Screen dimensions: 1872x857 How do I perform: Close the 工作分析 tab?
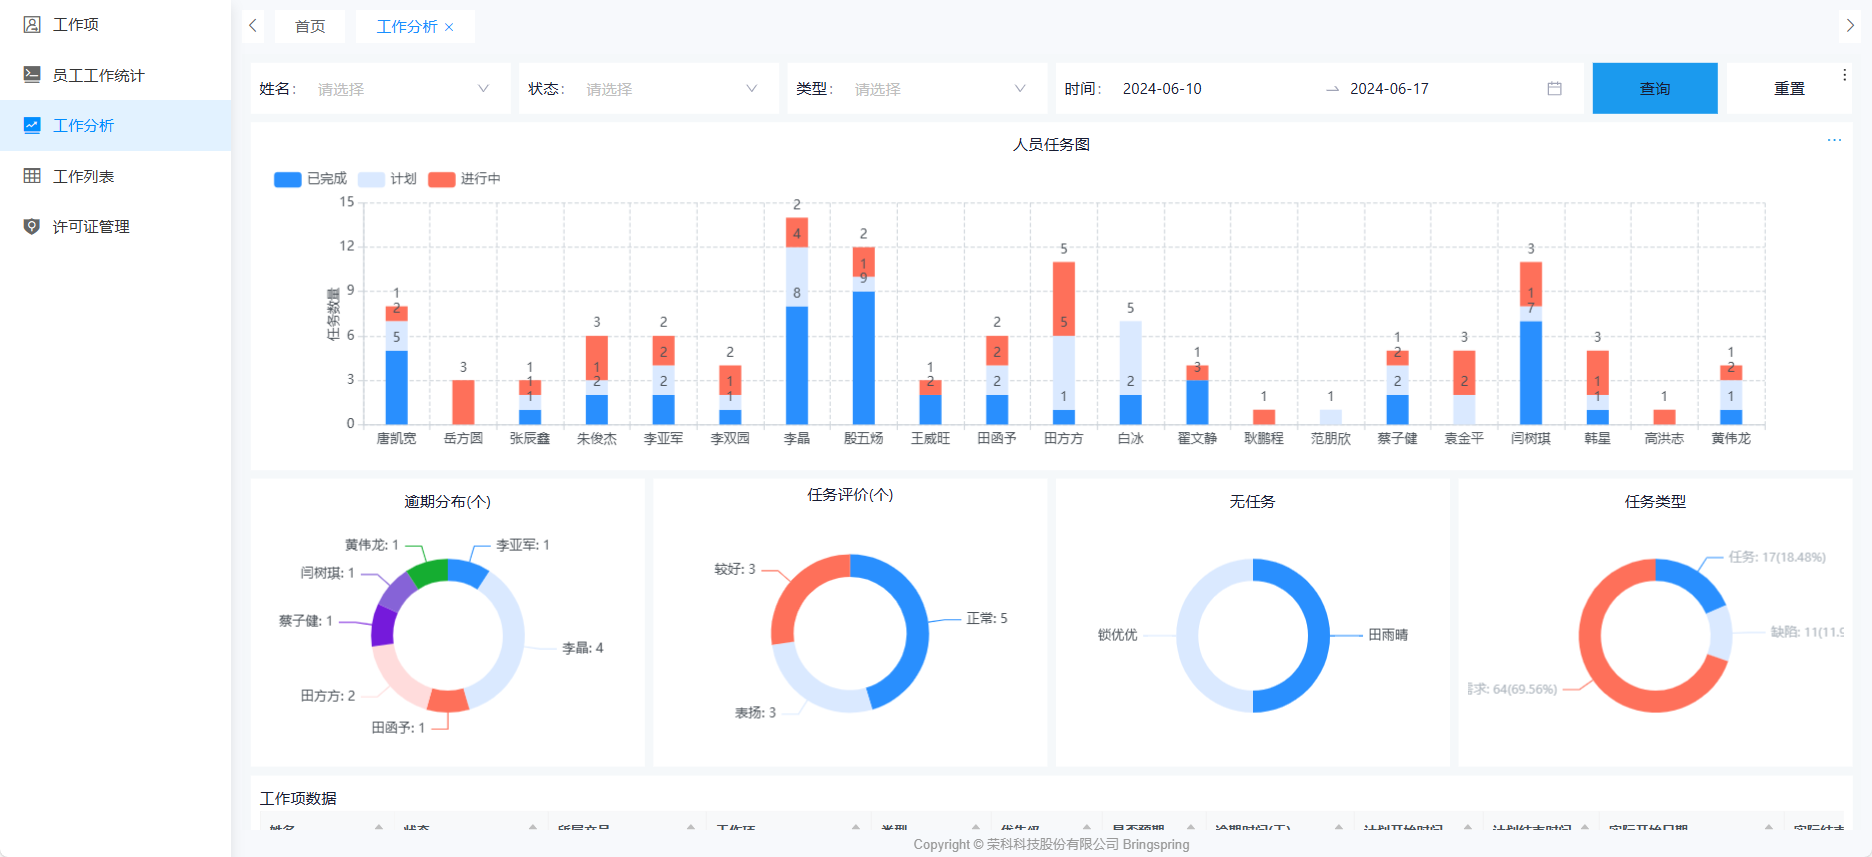click(449, 27)
